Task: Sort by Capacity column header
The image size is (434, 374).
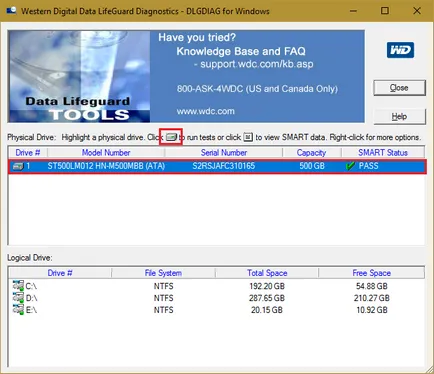Action: pos(311,153)
